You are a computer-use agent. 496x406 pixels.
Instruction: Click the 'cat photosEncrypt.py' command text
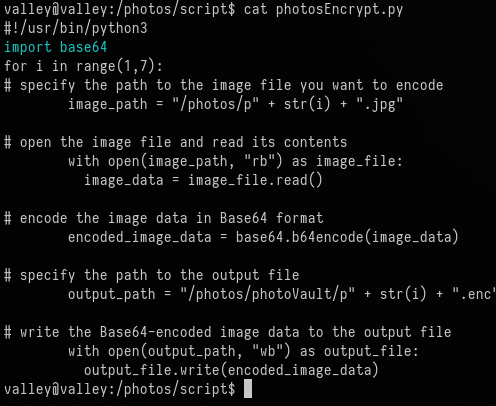pos(323,9)
